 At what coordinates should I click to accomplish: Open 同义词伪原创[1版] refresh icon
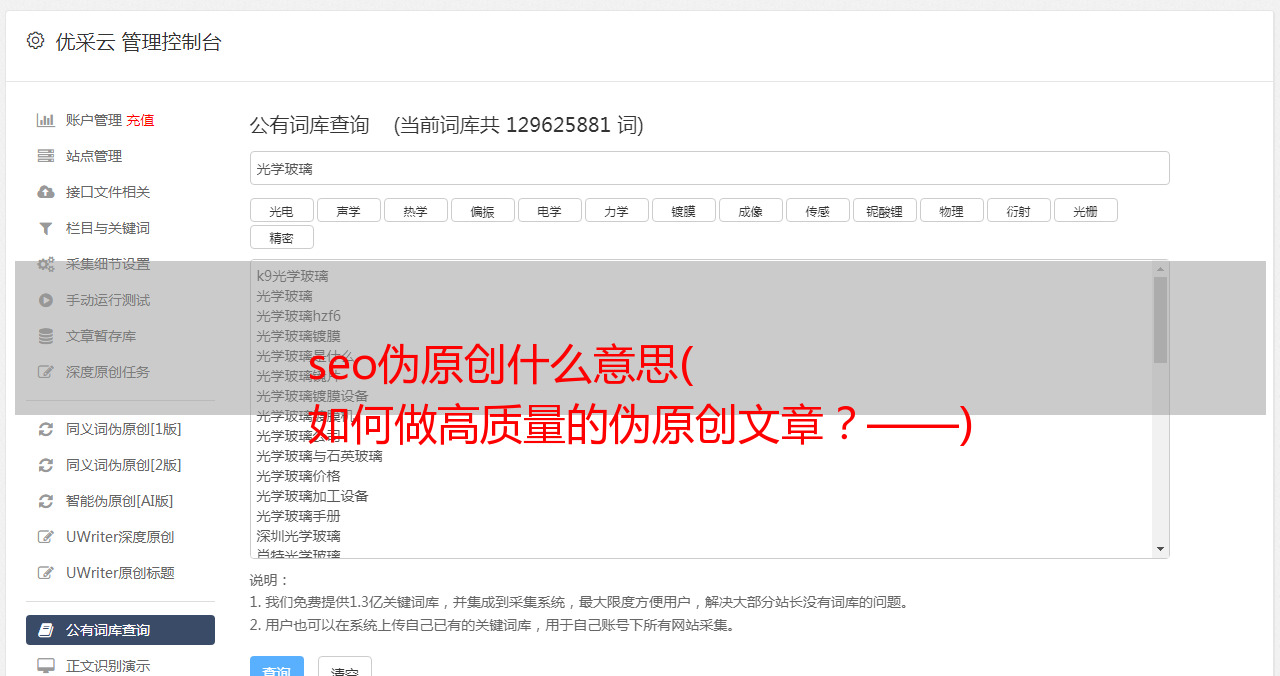(x=46, y=429)
